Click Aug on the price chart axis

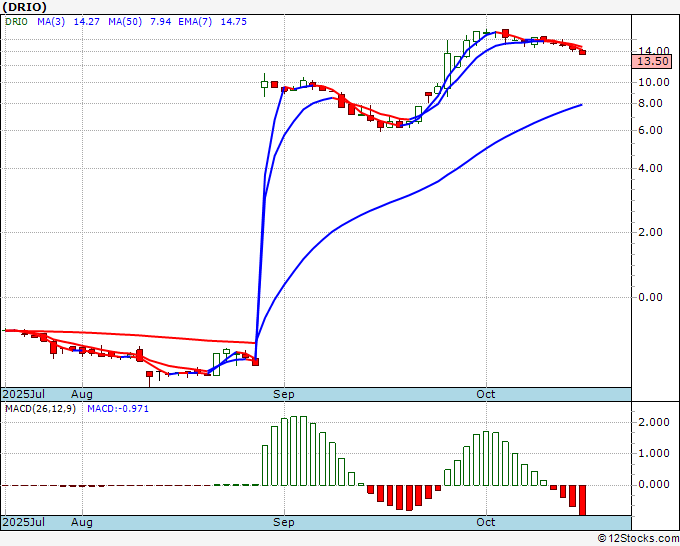coord(82,394)
